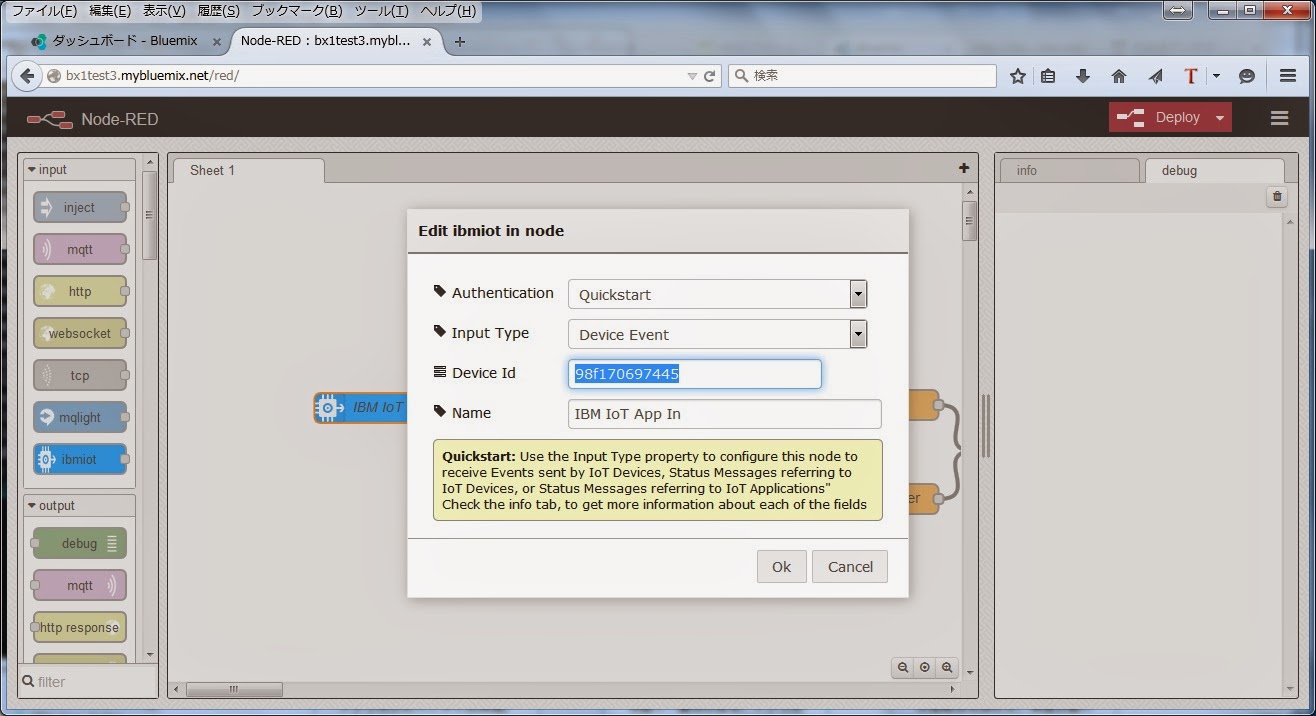Open the Node-RED hamburger menu

point(1279,118)
